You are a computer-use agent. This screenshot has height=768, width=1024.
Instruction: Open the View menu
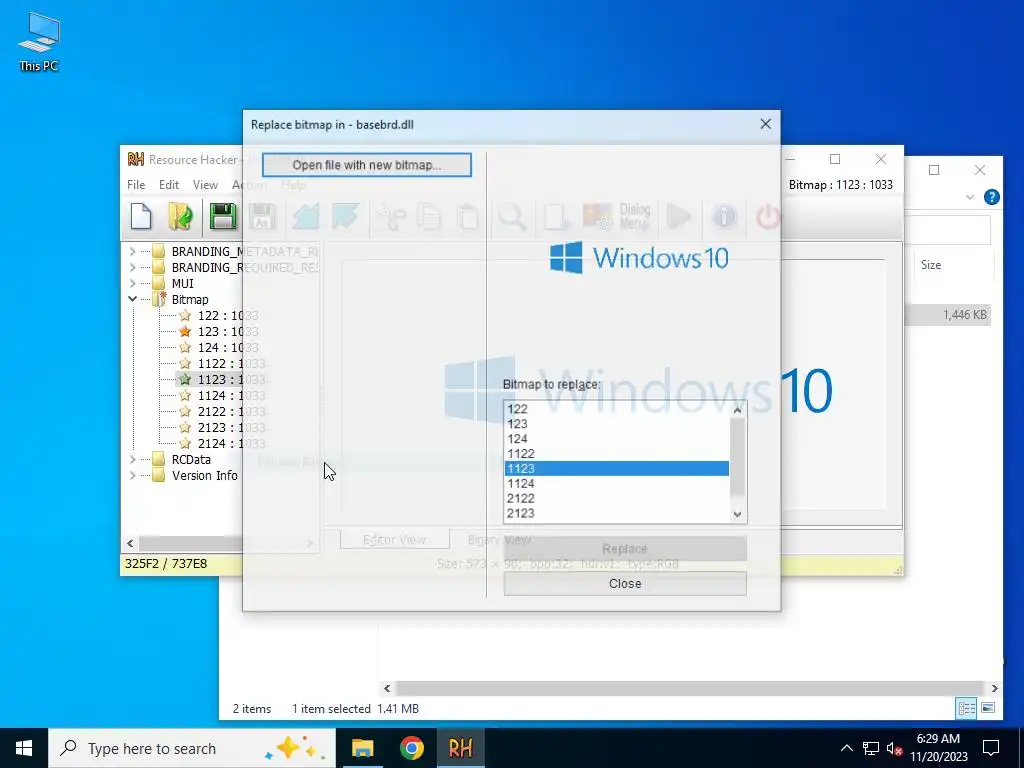205,185
